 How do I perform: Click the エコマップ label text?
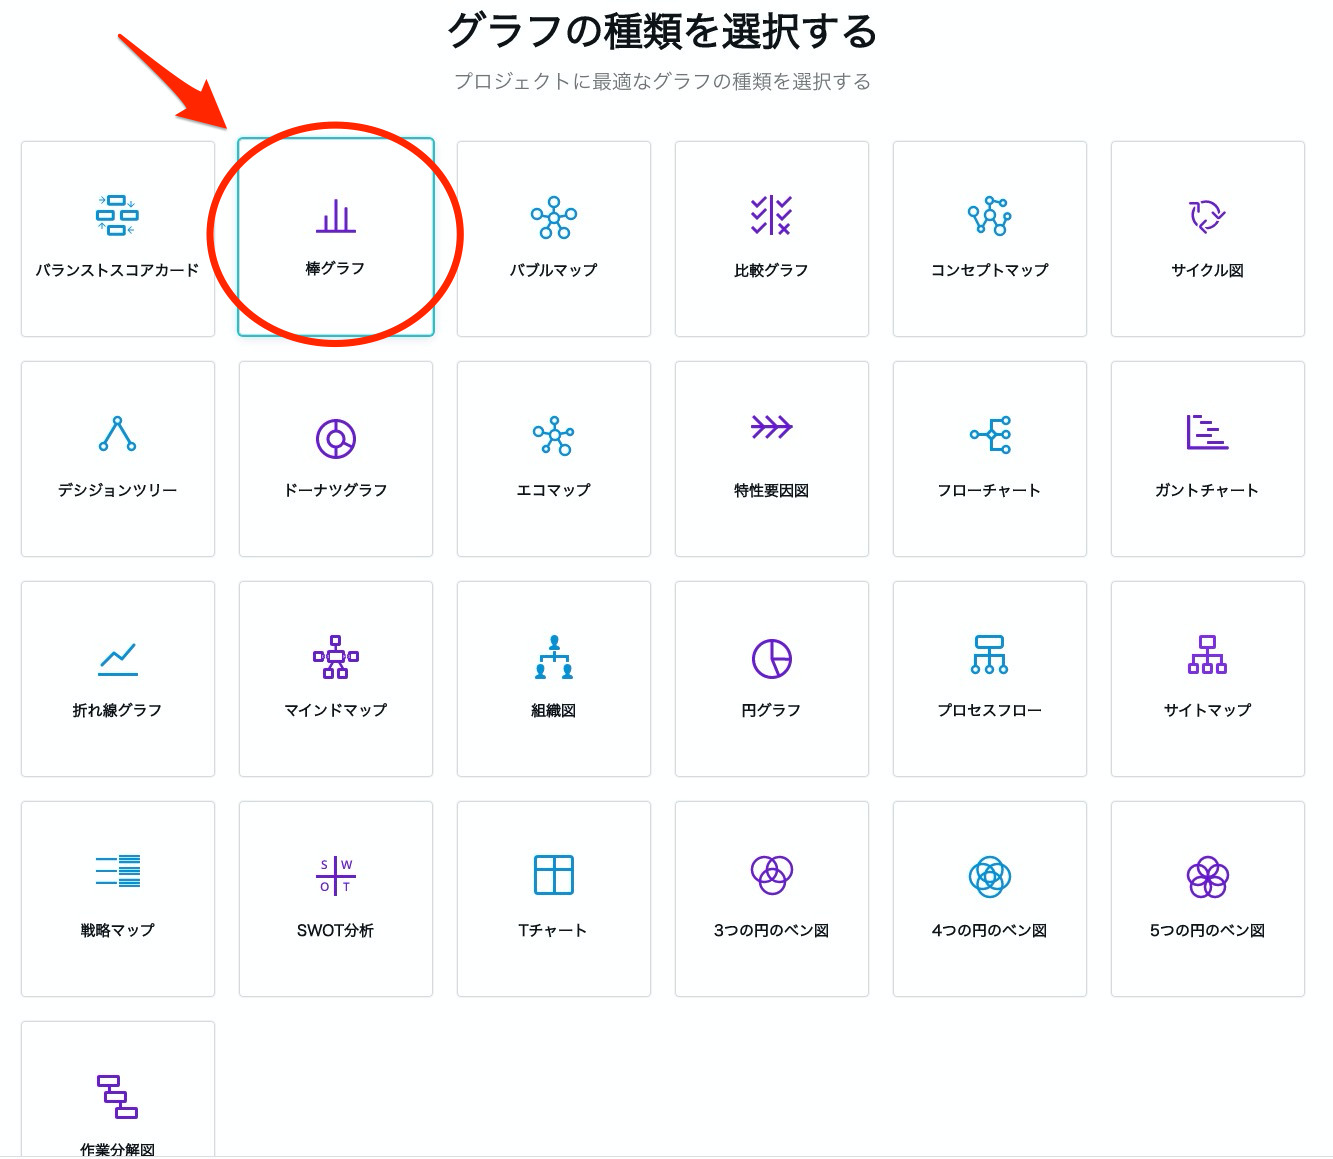pos(553,490)
